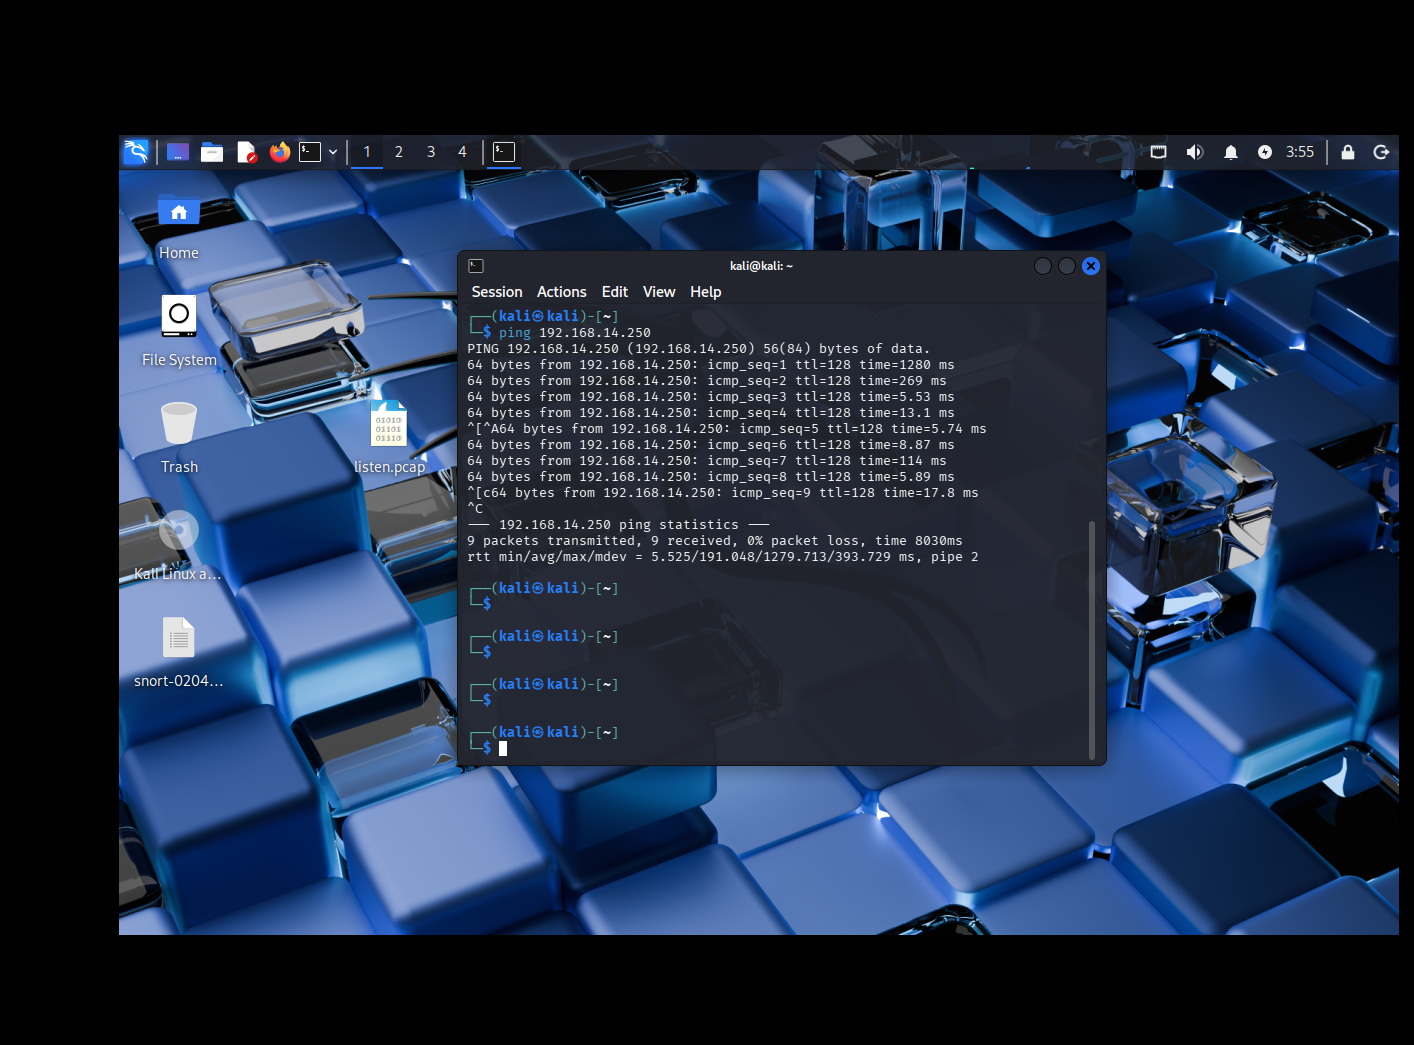Viewport: 1414px width, 1045px height.
Task: Click the 'kali@kali: ~' window title
Action: (x=761, y=266)
